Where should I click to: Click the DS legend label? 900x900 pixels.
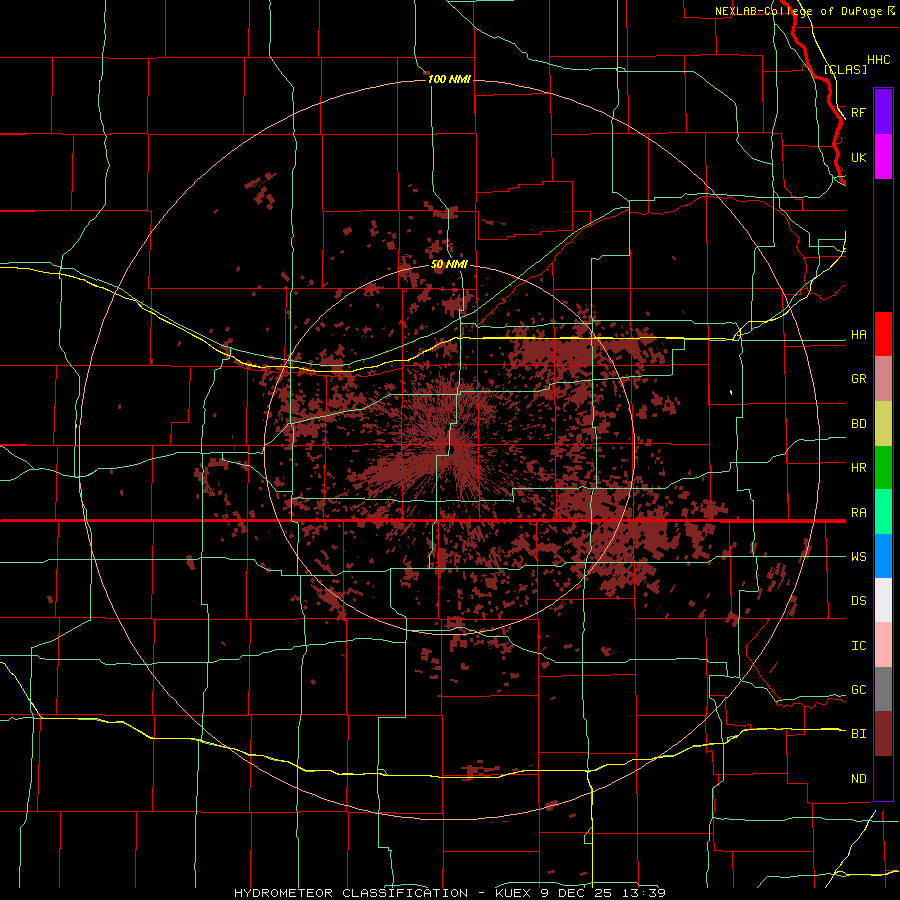[859, 601]
